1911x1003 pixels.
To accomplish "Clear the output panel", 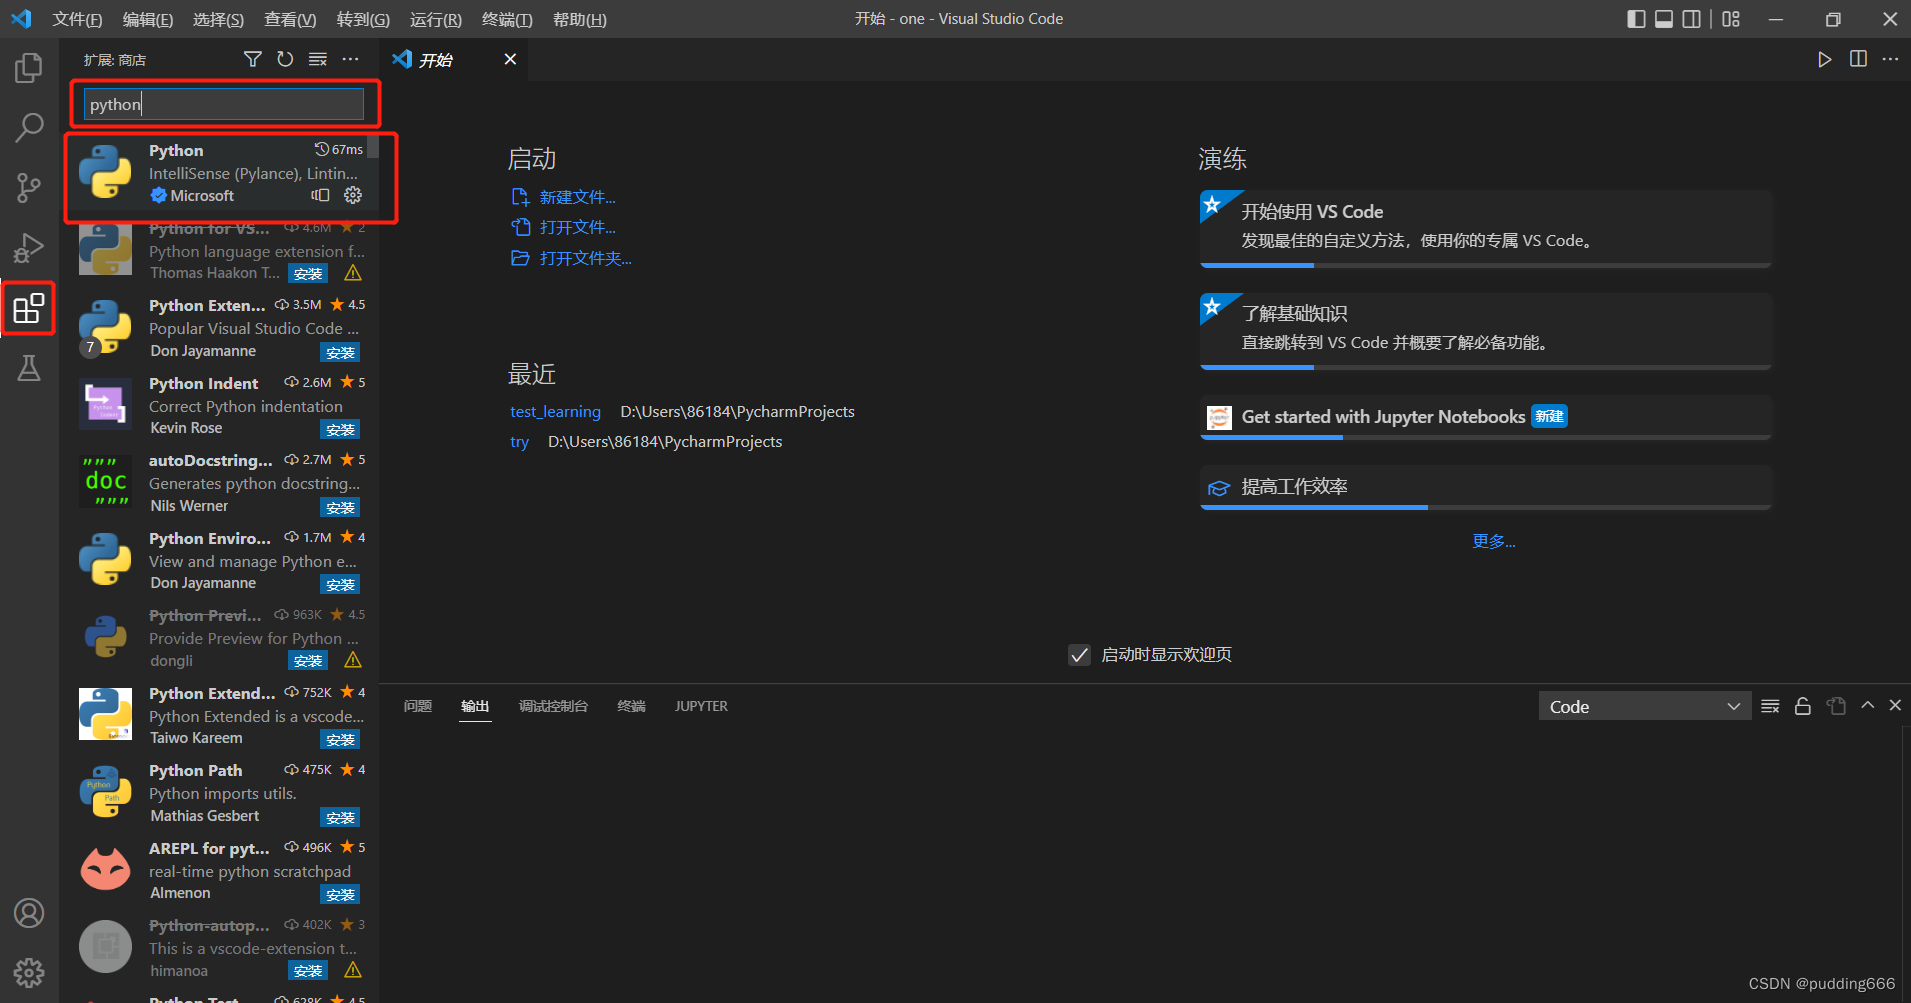I will (1770, 706).
